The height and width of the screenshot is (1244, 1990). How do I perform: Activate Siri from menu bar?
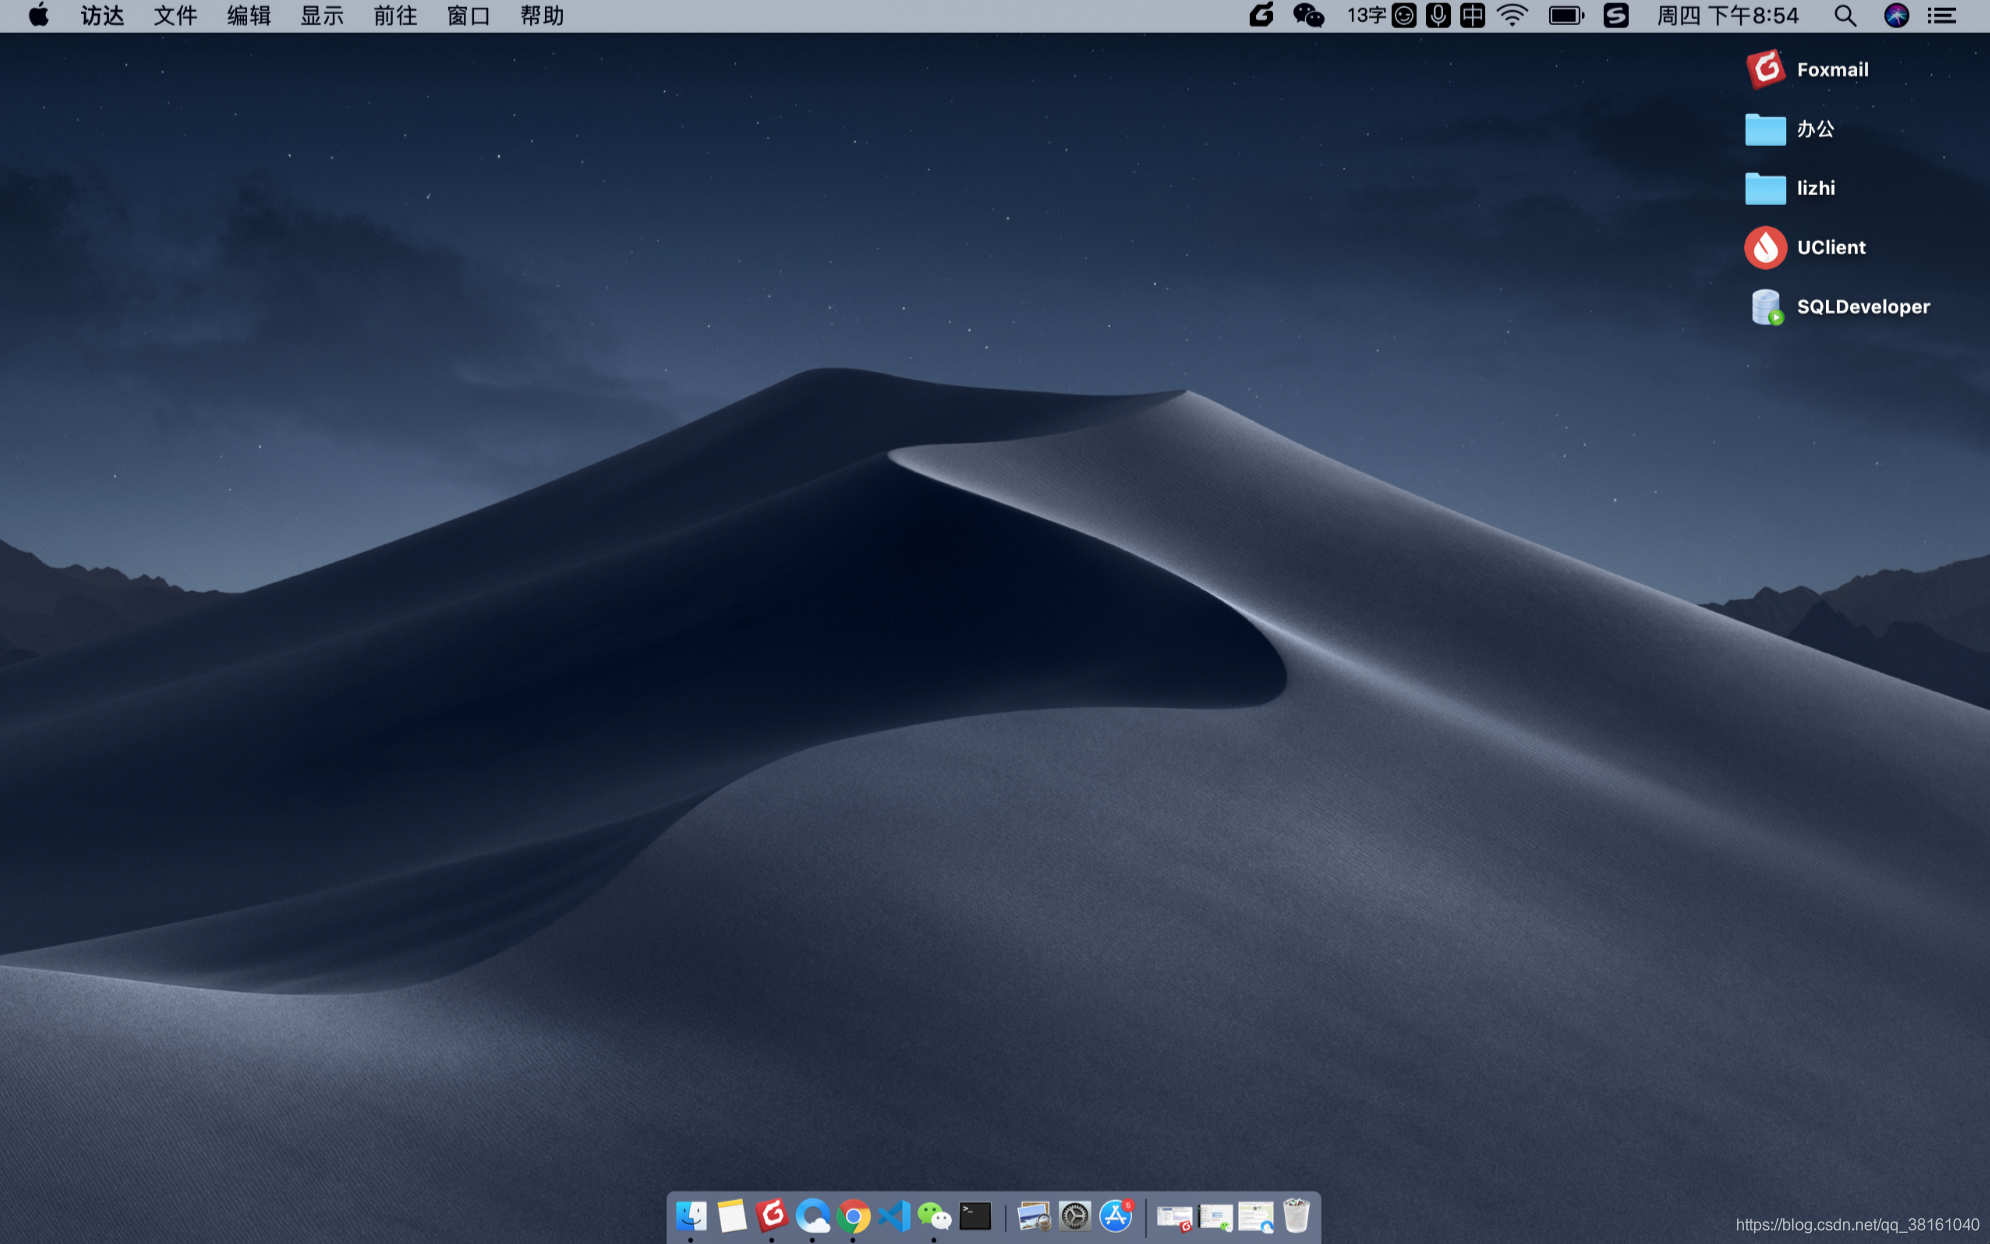coord(1896,15)
